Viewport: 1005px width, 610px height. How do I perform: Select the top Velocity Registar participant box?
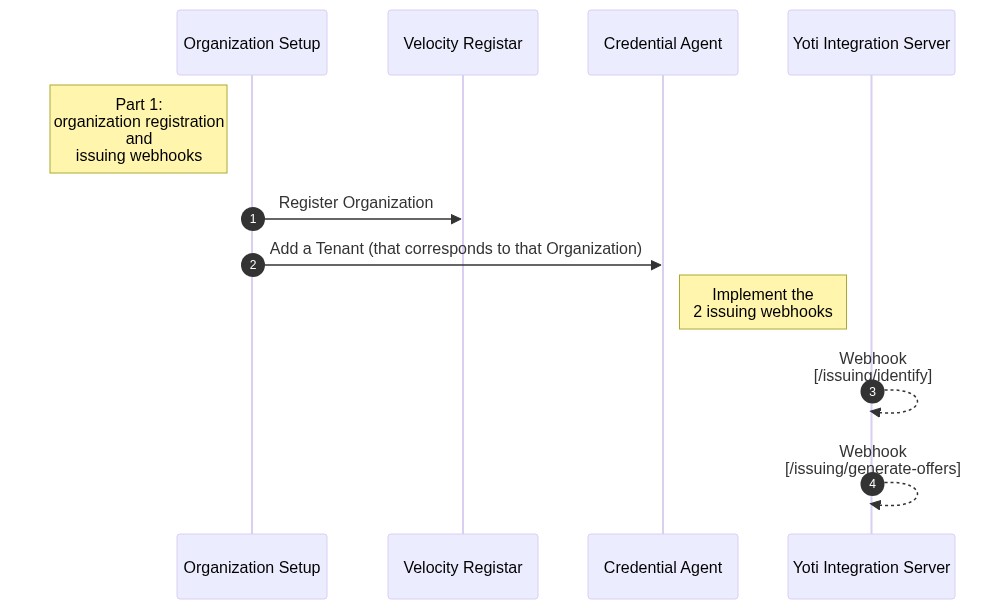point(463,43)
